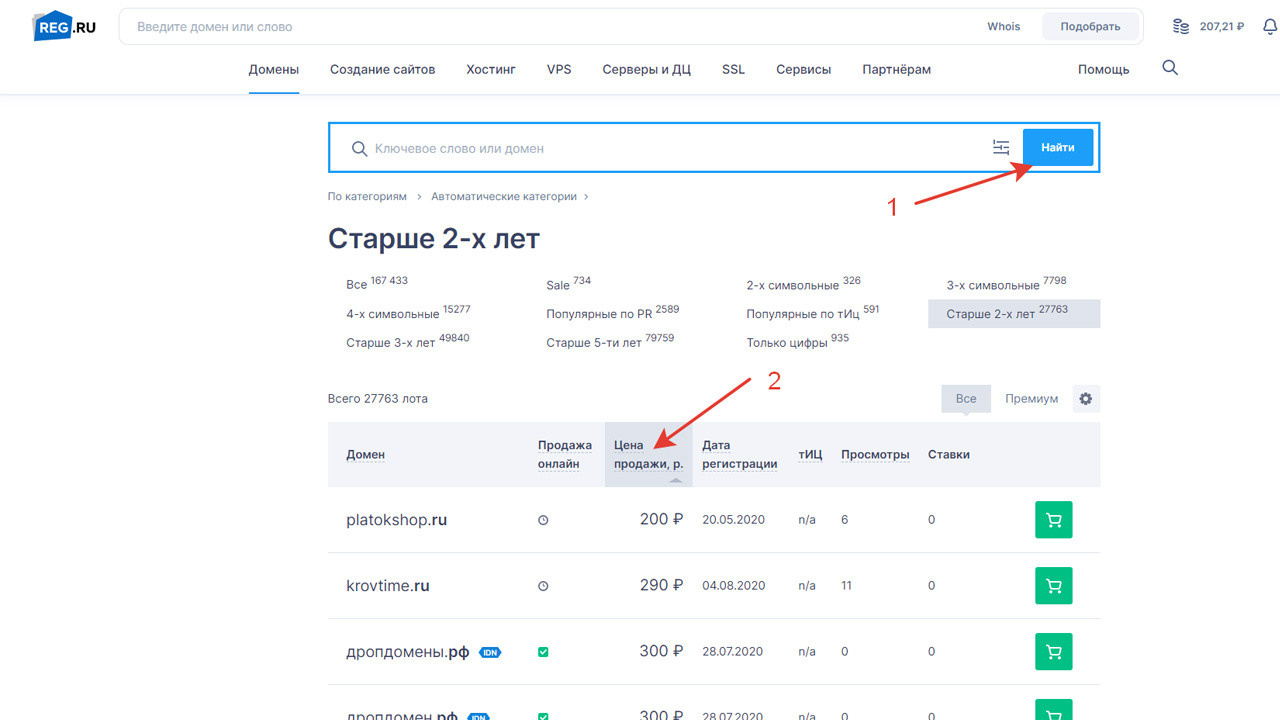
Task: Open the site search magnifier icon
Action: pyautogui.click(x=1170, y=68)
